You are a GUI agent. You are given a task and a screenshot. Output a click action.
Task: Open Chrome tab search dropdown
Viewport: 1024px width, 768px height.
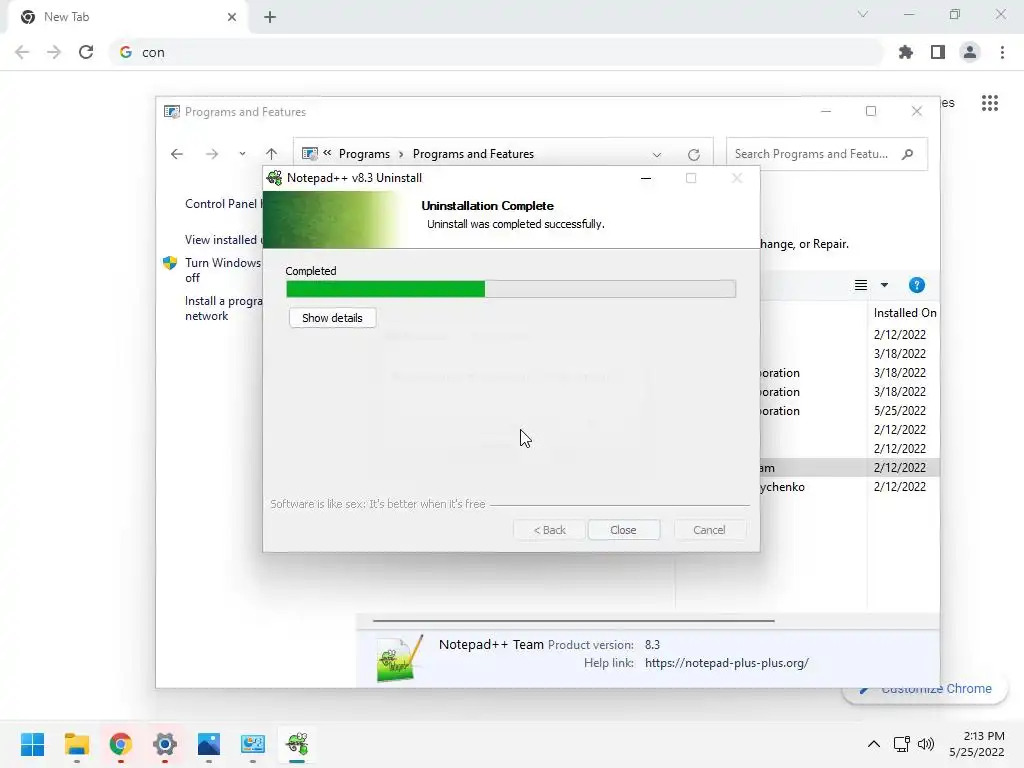point(863,14)
